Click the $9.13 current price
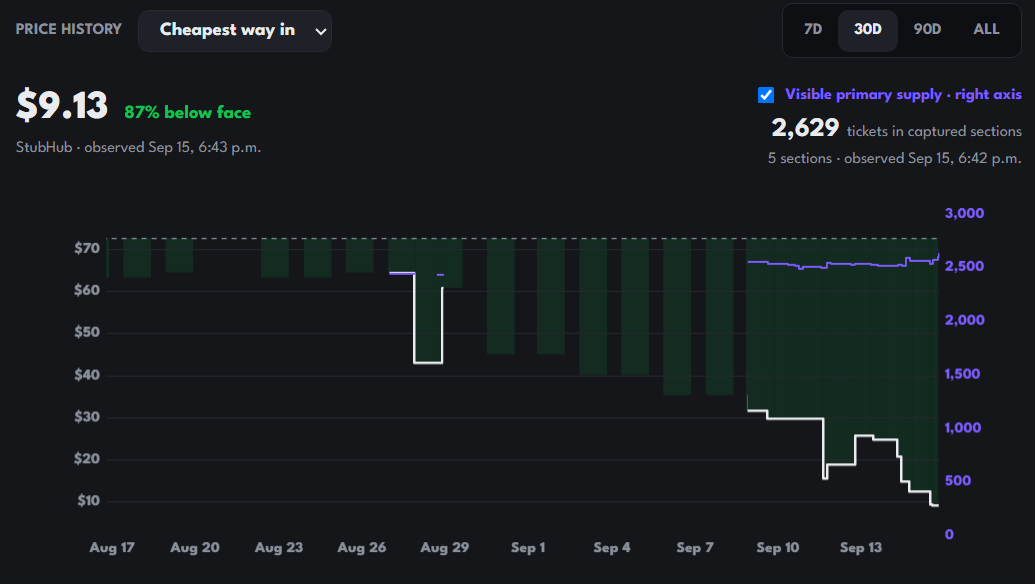1035x584 pixels. [x=61, y=106]
